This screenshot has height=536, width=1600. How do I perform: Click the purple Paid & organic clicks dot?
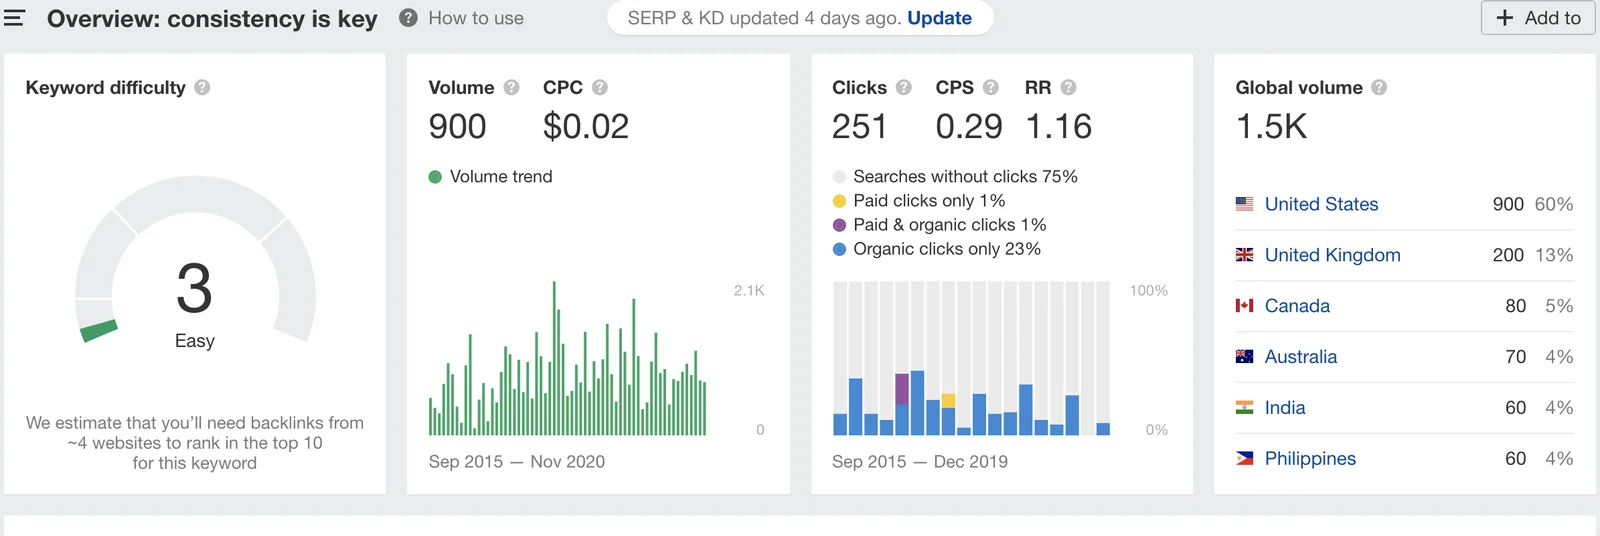839,225
